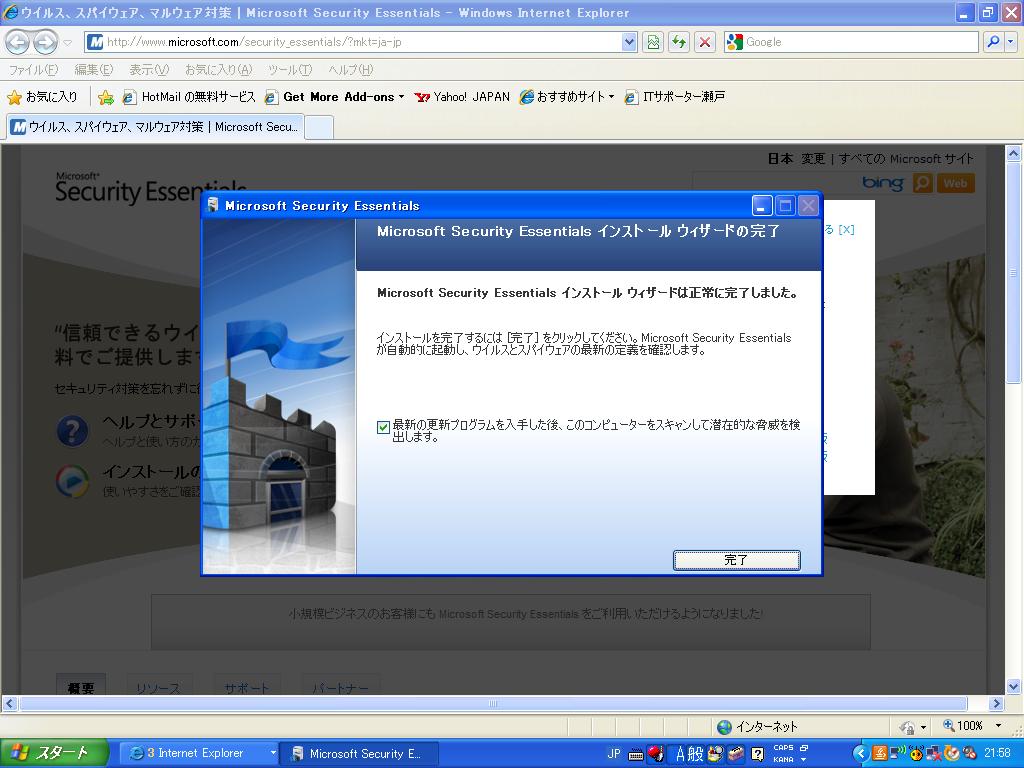The image size is (1024, 768).
Task: Open the HotMail の無料サービス favorite
Action: [189, 97]
